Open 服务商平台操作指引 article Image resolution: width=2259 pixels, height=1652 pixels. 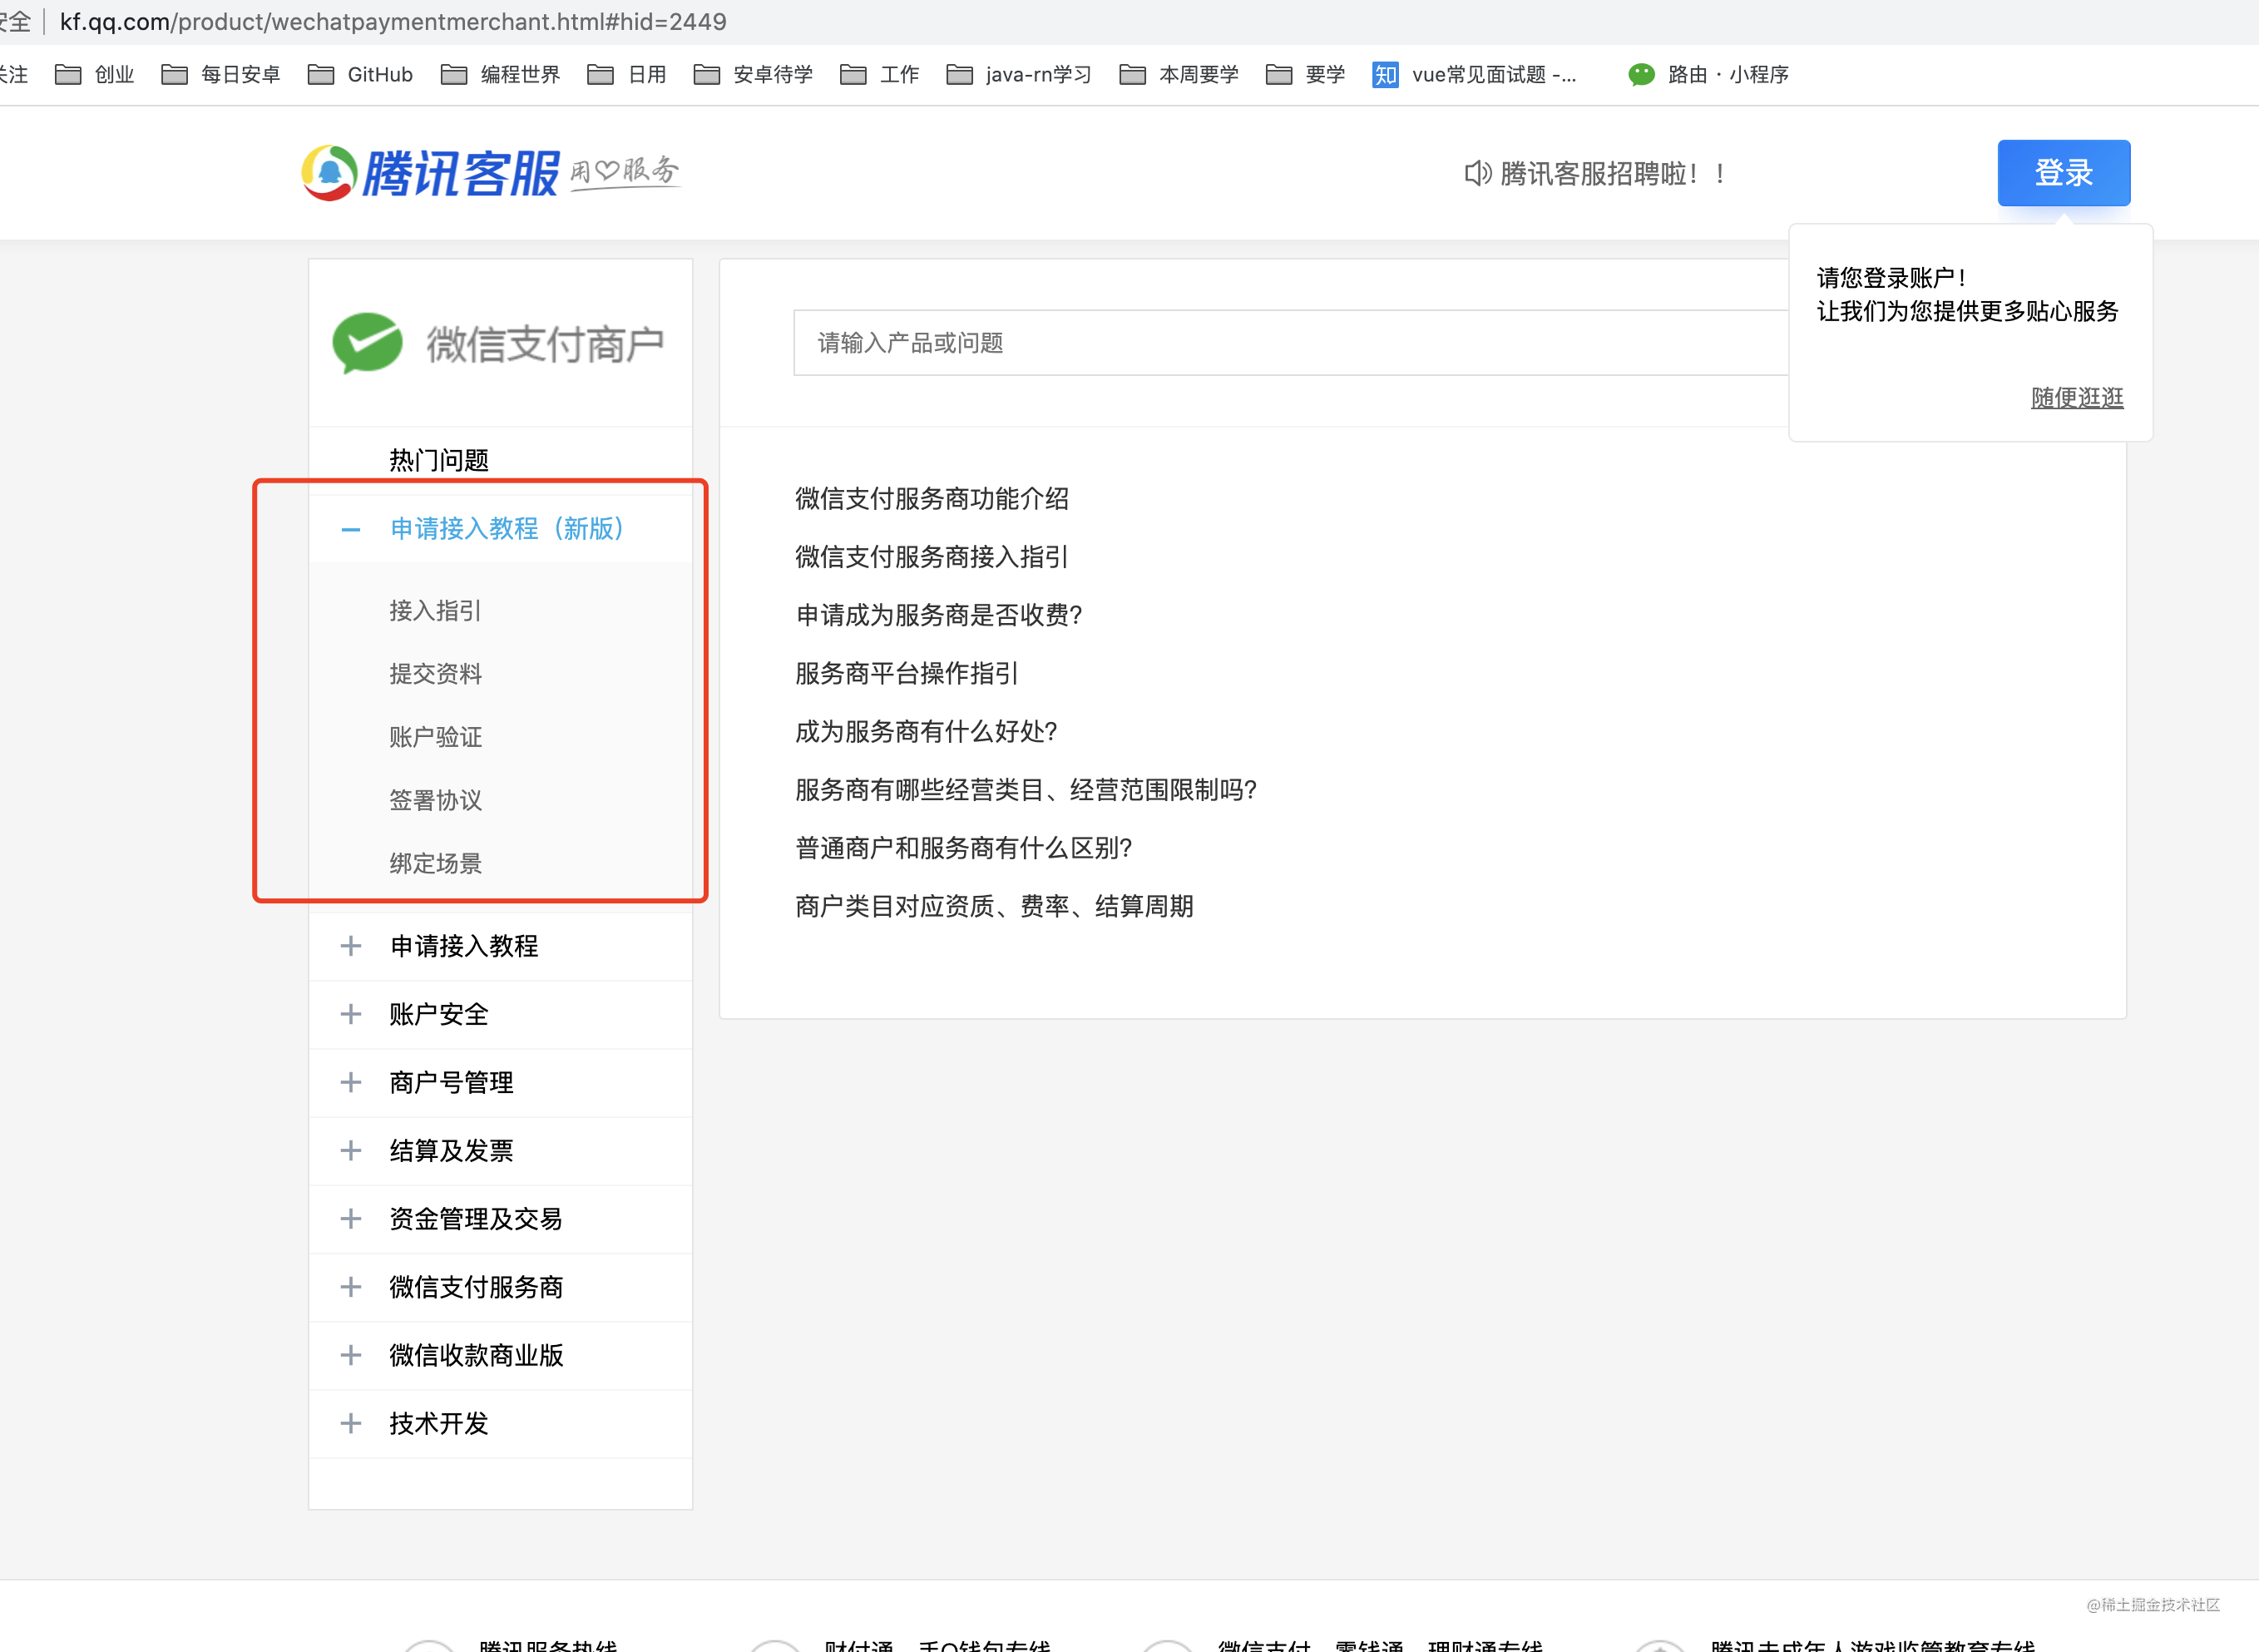pos(906,673)
